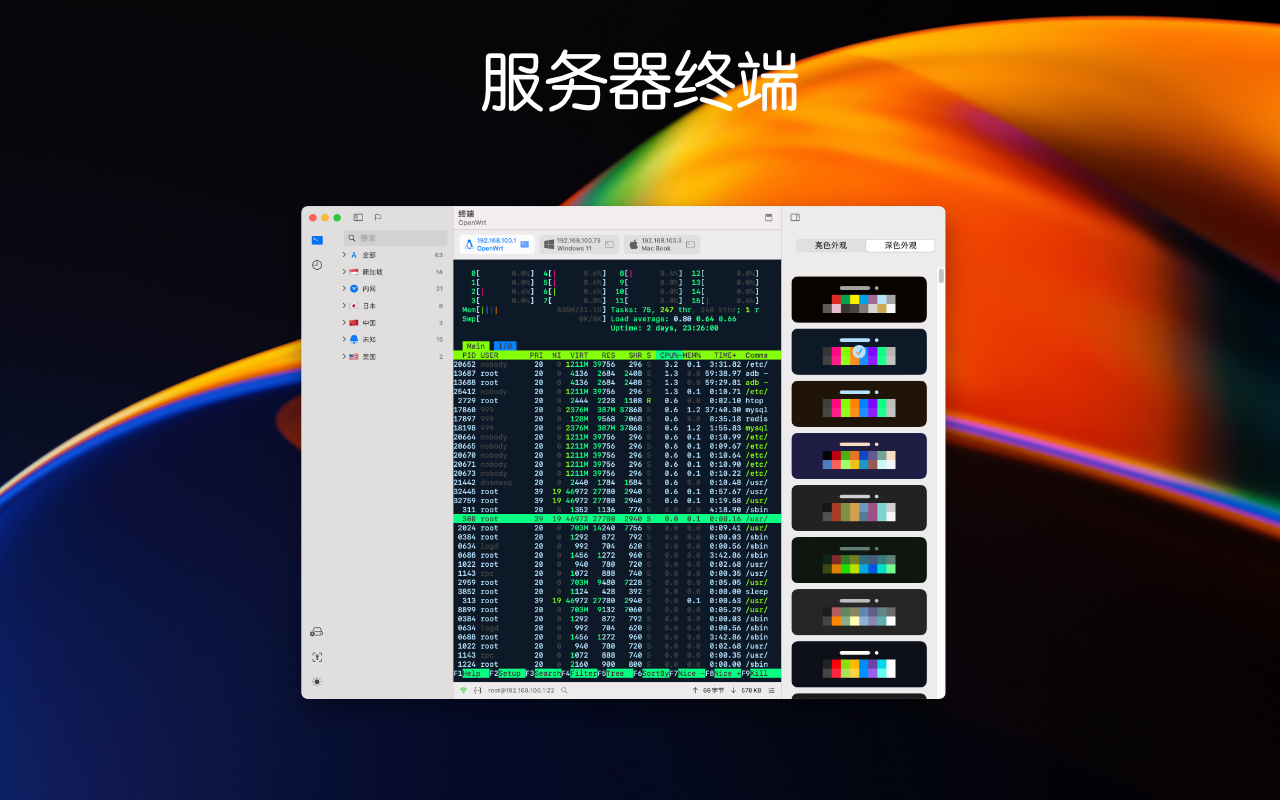Click the 未知 unknown group icon

click(x=354, y=339)
